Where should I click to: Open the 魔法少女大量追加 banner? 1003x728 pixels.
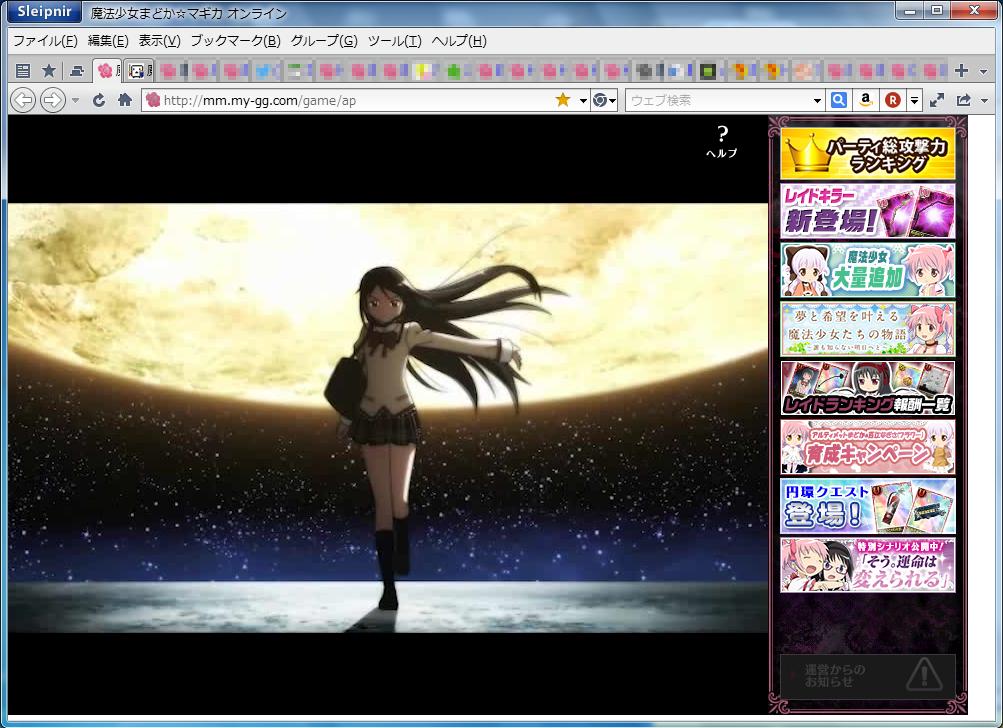pos(867,270)
